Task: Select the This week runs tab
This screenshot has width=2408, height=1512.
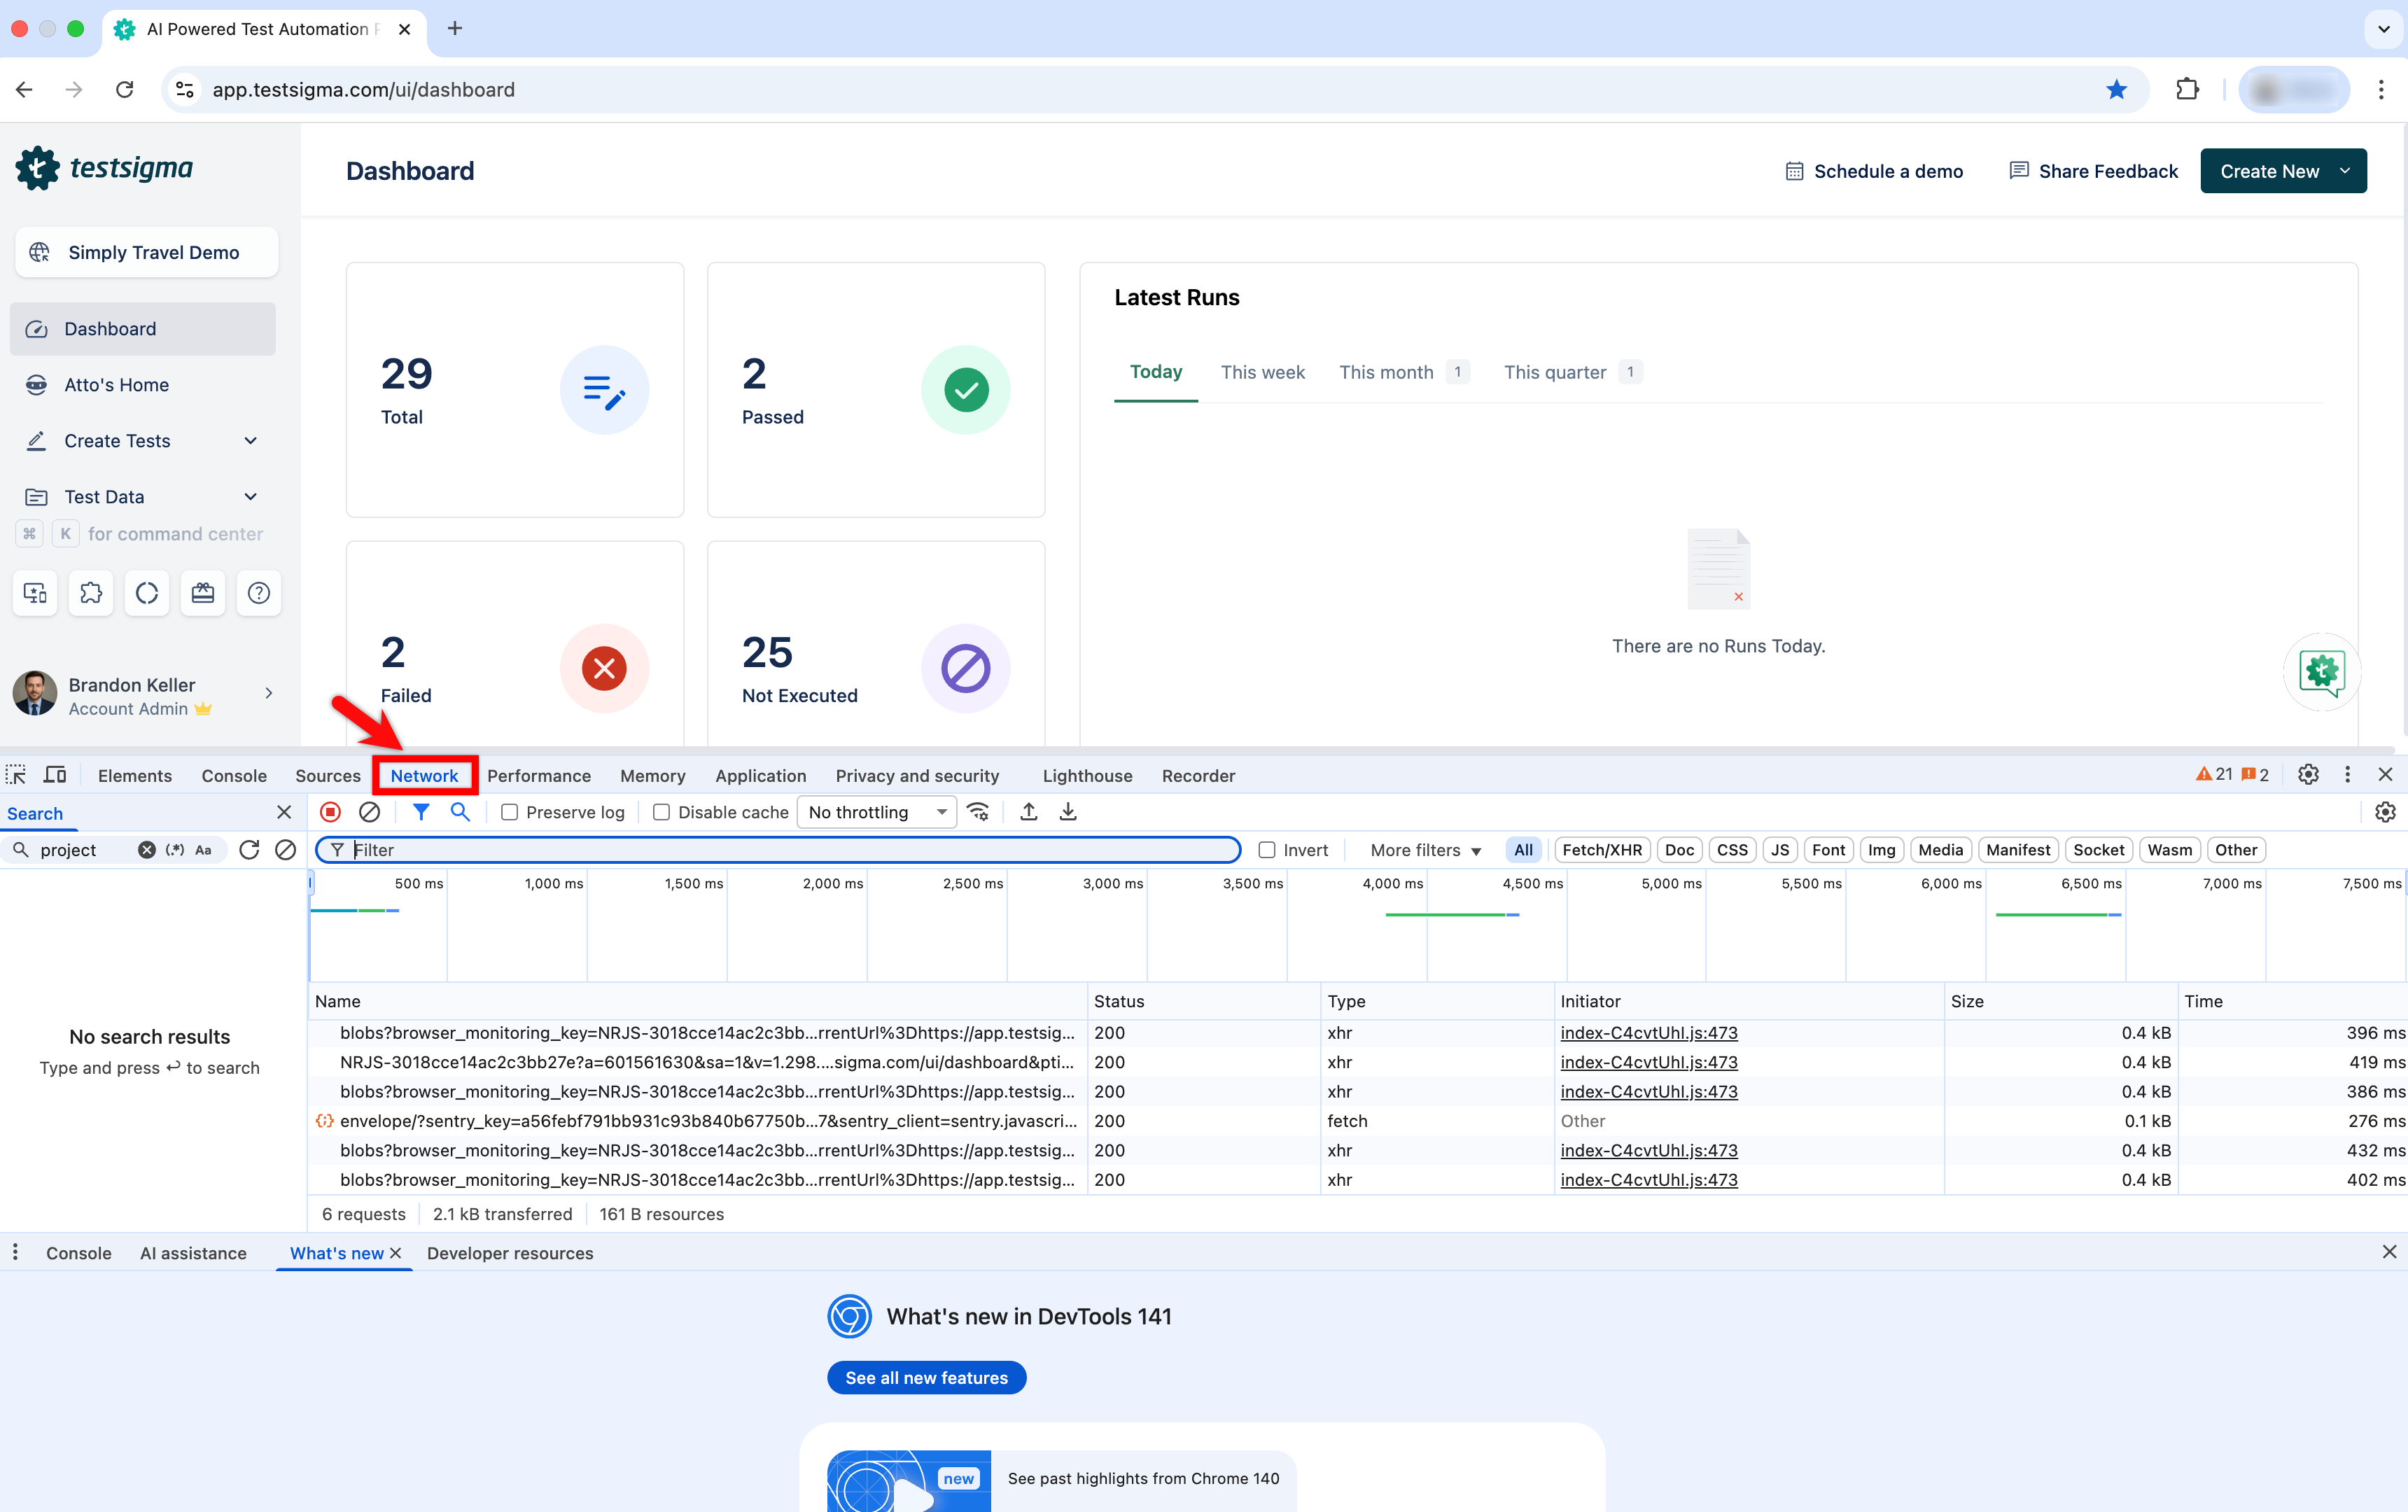Action: click(x=1262, y=372)
